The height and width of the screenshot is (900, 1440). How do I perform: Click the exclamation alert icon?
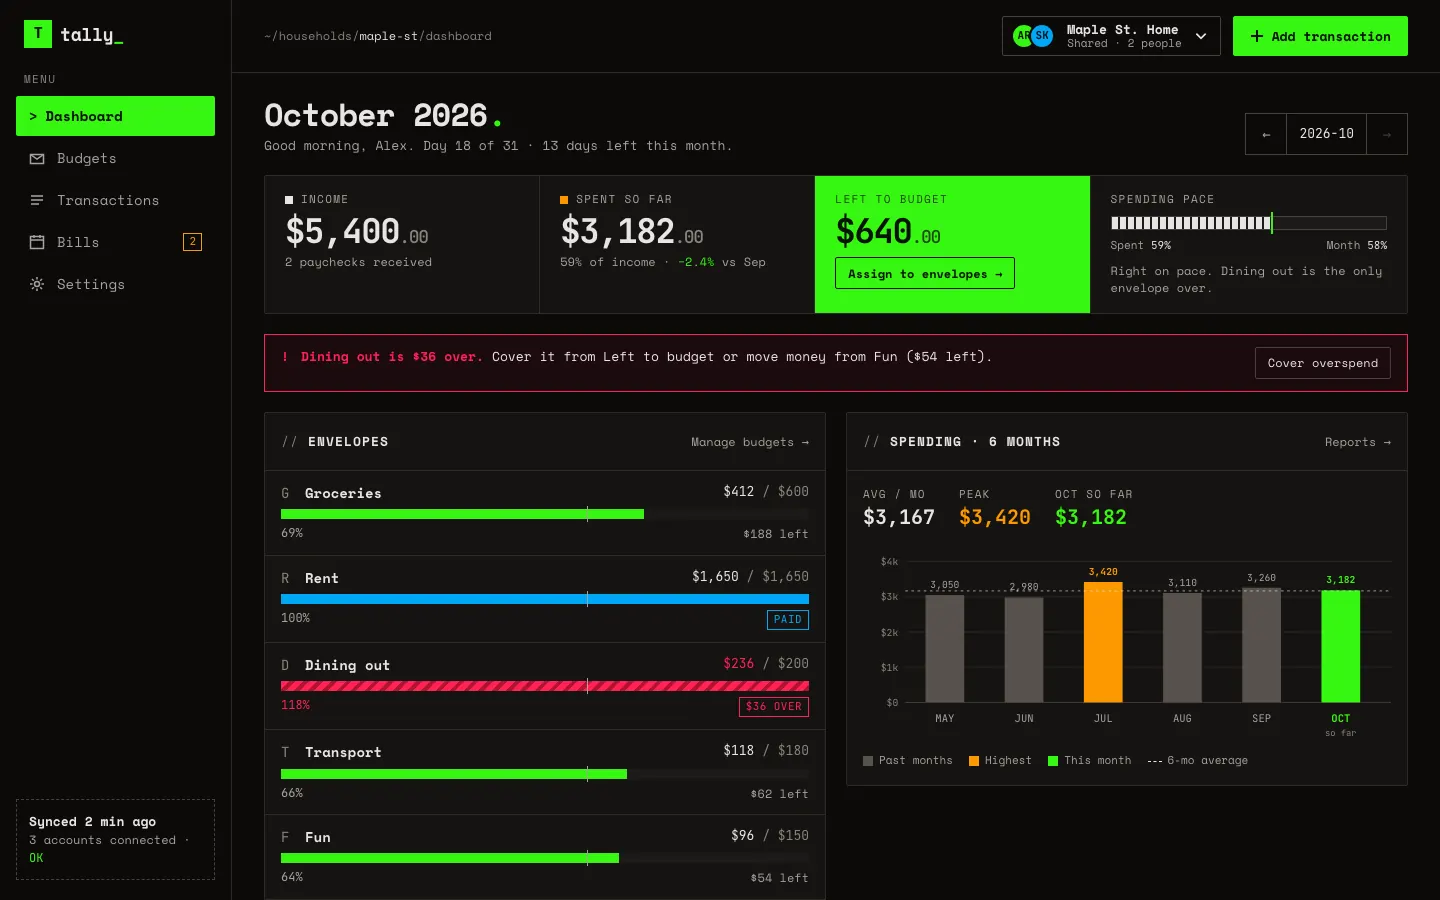[x=285, y=357]
